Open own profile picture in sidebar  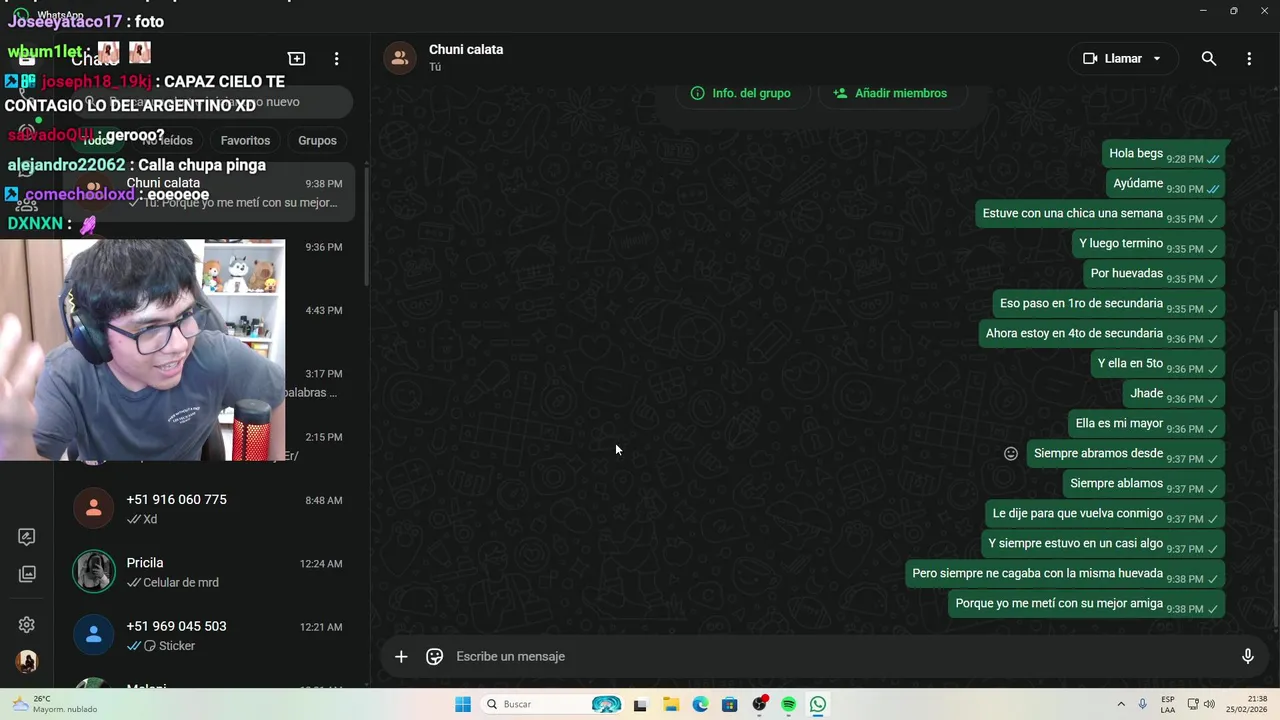[x=27, y=661]
